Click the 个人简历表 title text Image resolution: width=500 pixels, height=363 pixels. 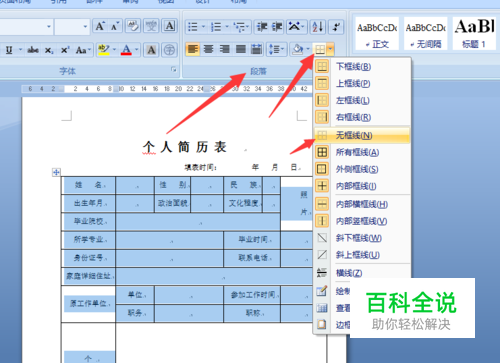click(x=185, y=147)
